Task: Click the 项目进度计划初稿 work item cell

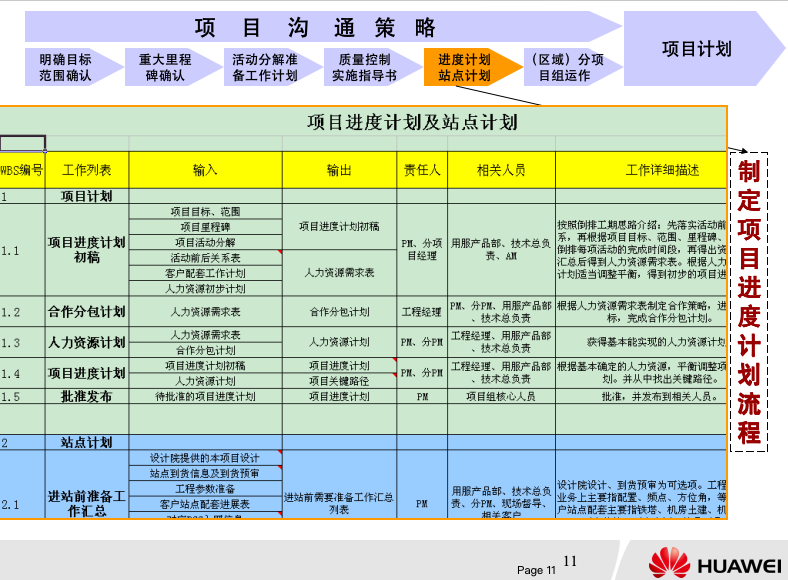Action: point(87,250)
